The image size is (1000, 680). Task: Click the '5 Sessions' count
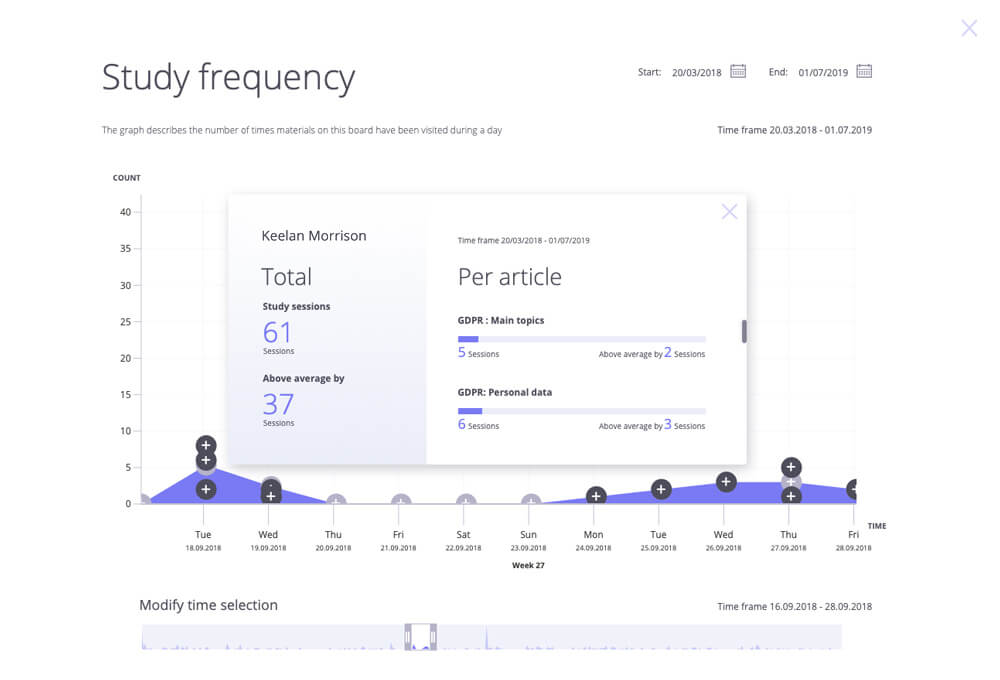[478, 353]
